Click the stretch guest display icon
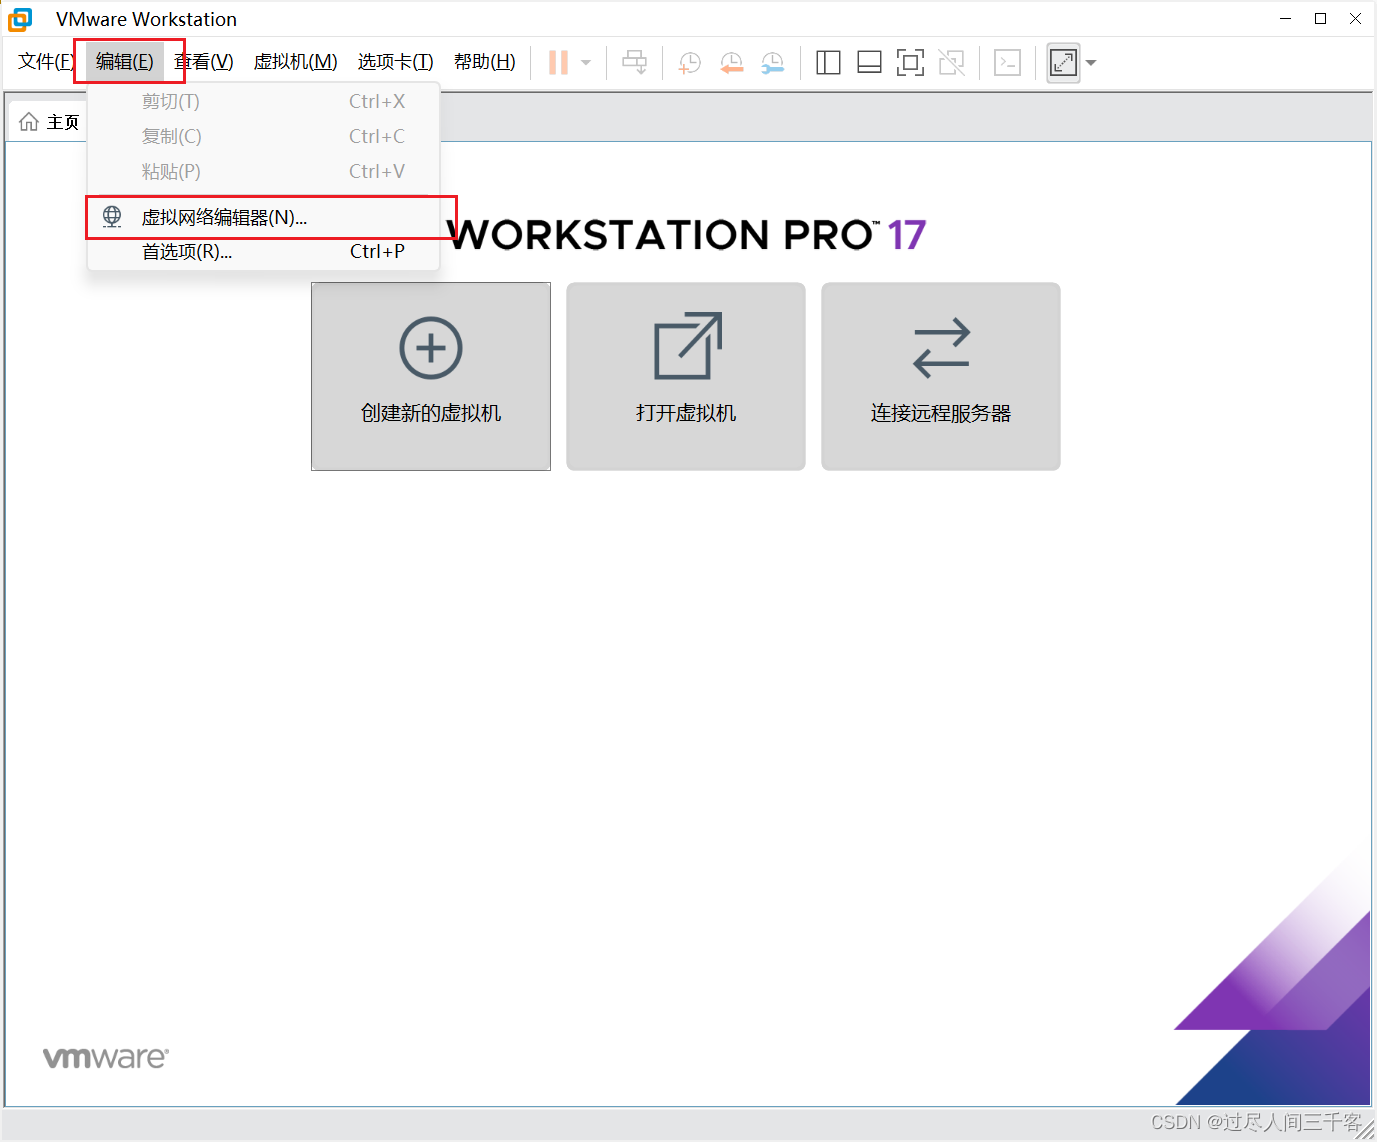Viewport: 1377px width, 1142px height. [1064, 63]
